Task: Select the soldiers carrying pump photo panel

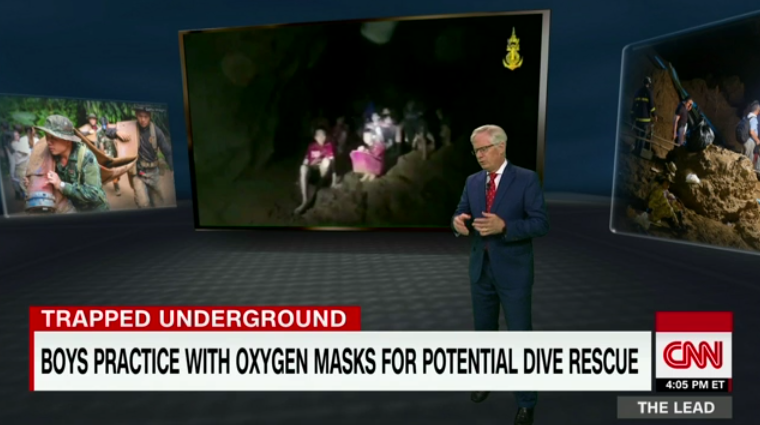Action: pyautogui.click(x=86, y=154)
